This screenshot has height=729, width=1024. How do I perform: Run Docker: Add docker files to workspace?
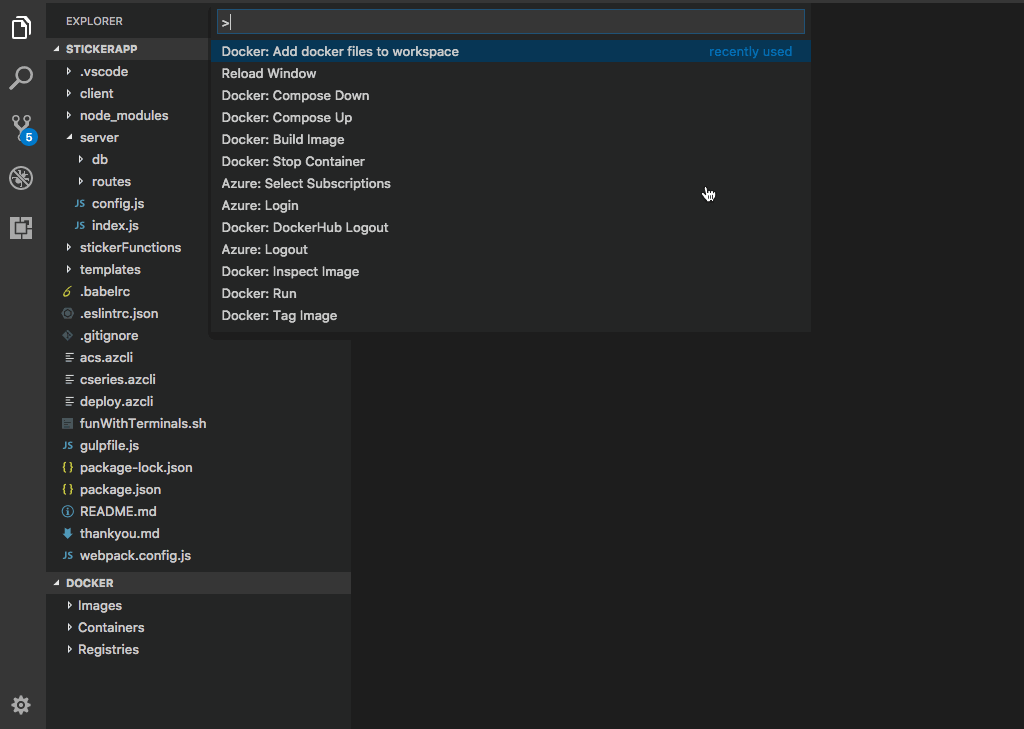tap(510, 52)
